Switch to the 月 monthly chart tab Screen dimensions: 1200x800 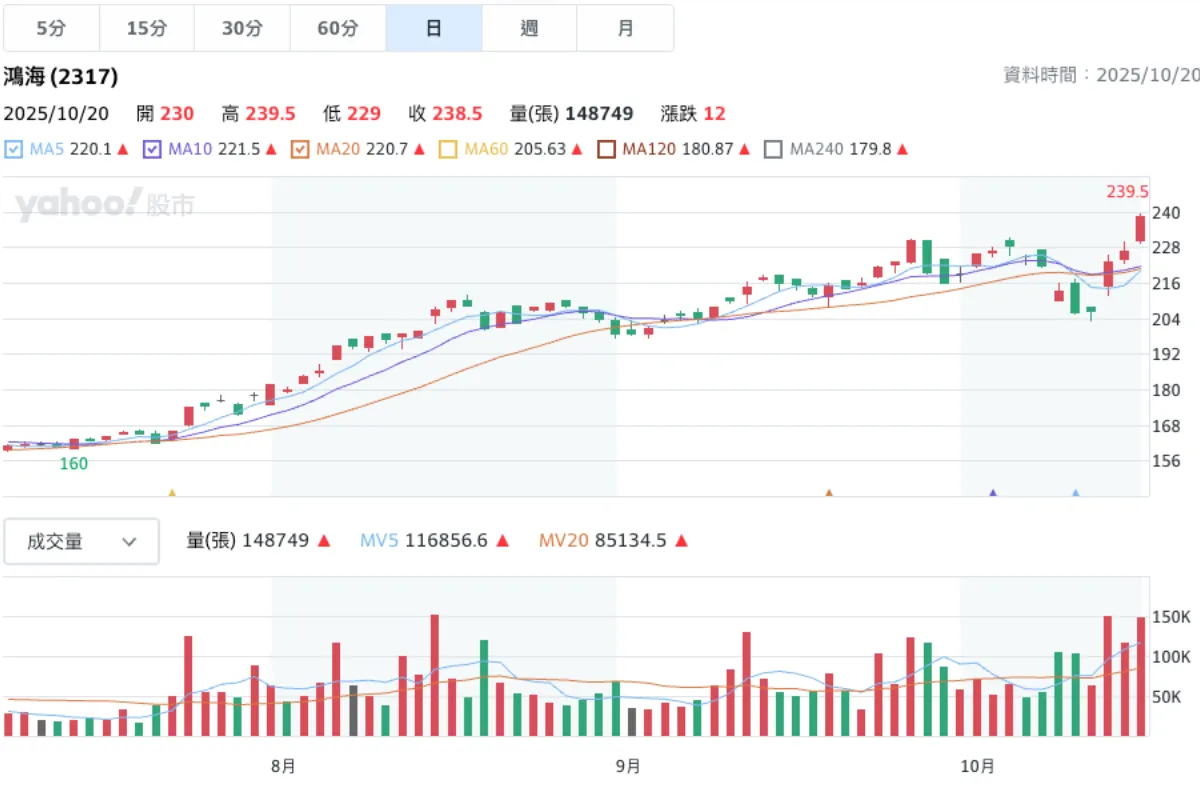coord(625,28)
